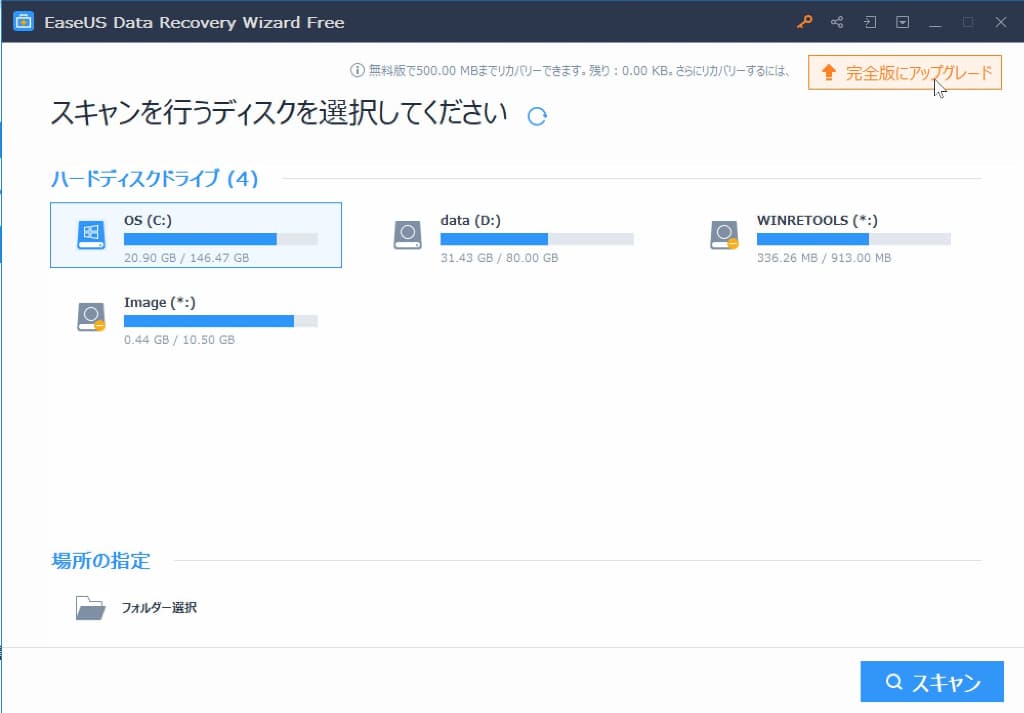
Task: Click the data (D:) usage bar
Action: 537,239
